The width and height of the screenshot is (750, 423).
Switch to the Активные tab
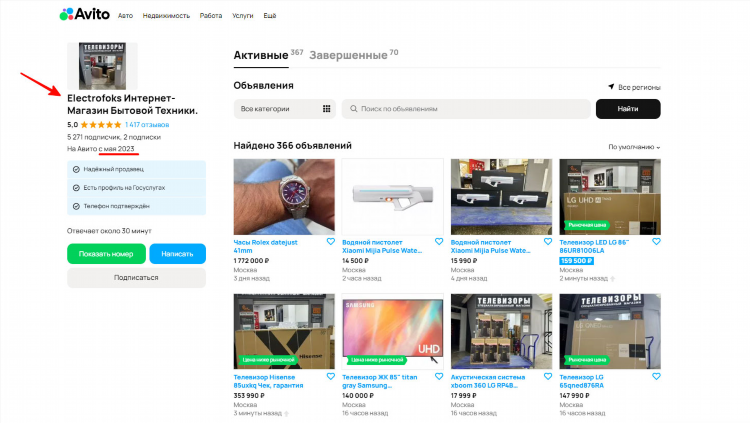(x=261, y=56)
